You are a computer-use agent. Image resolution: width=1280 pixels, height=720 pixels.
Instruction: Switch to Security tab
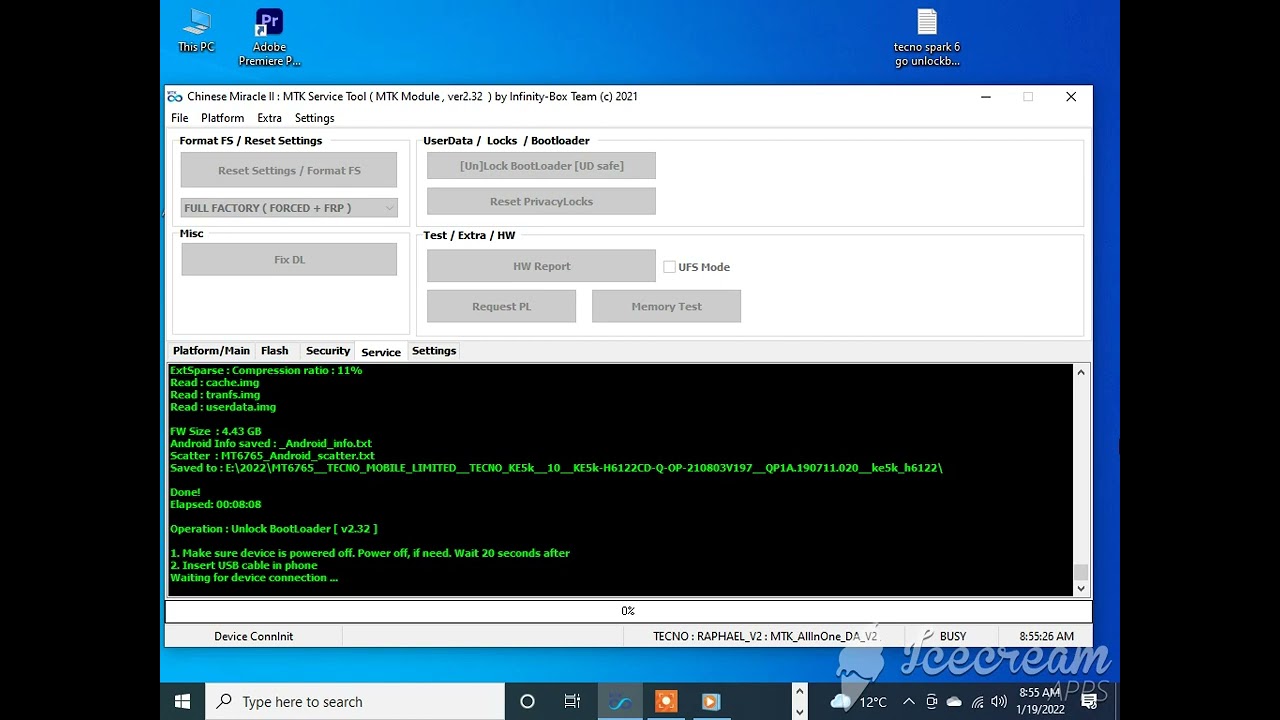(328, 351)
